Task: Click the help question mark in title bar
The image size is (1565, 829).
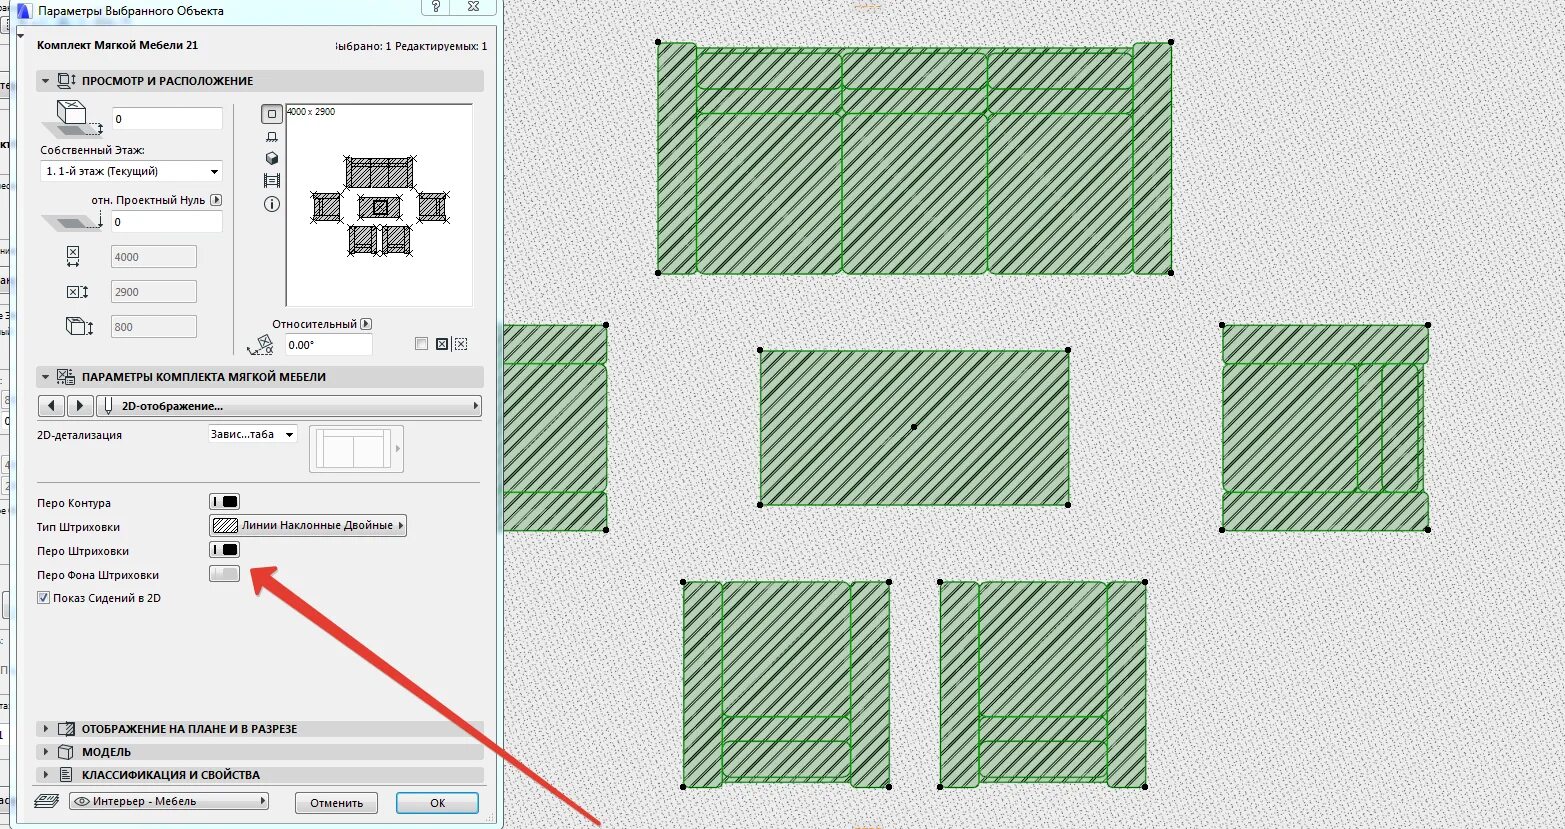Action: (x=435, y=8)
